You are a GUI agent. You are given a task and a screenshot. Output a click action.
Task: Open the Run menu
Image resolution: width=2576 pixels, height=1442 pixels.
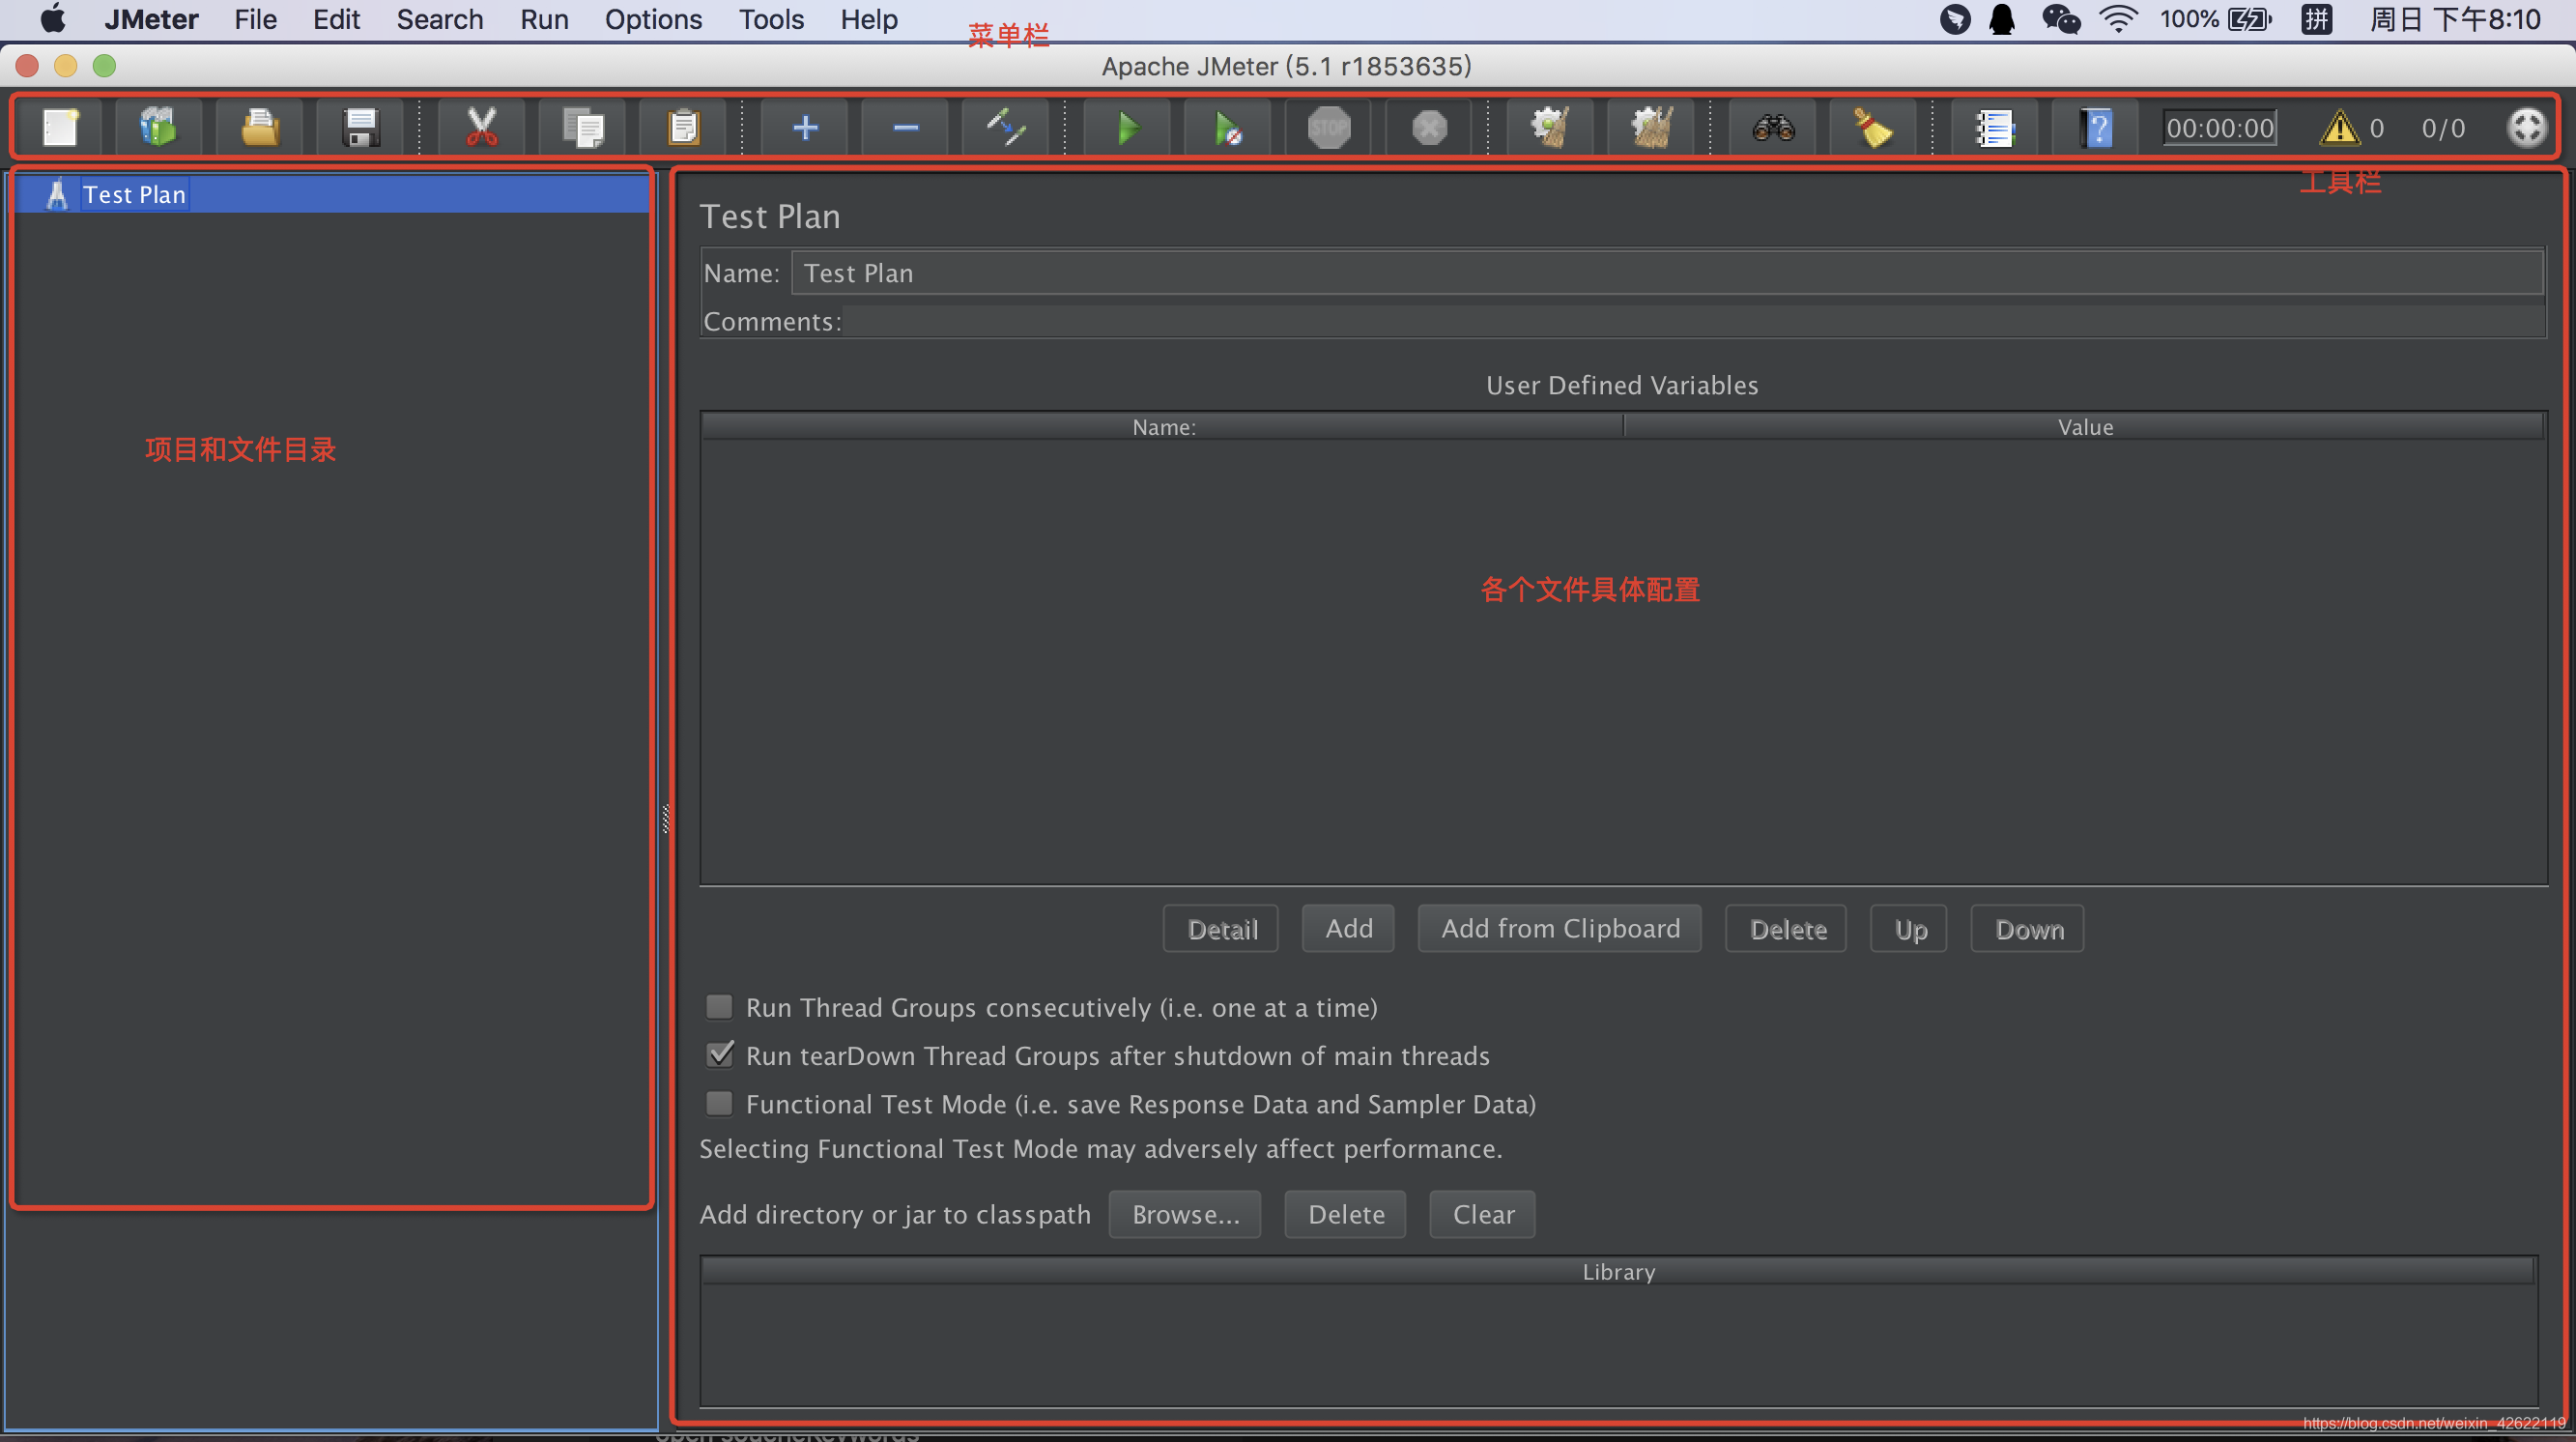(x=544, y=19)
